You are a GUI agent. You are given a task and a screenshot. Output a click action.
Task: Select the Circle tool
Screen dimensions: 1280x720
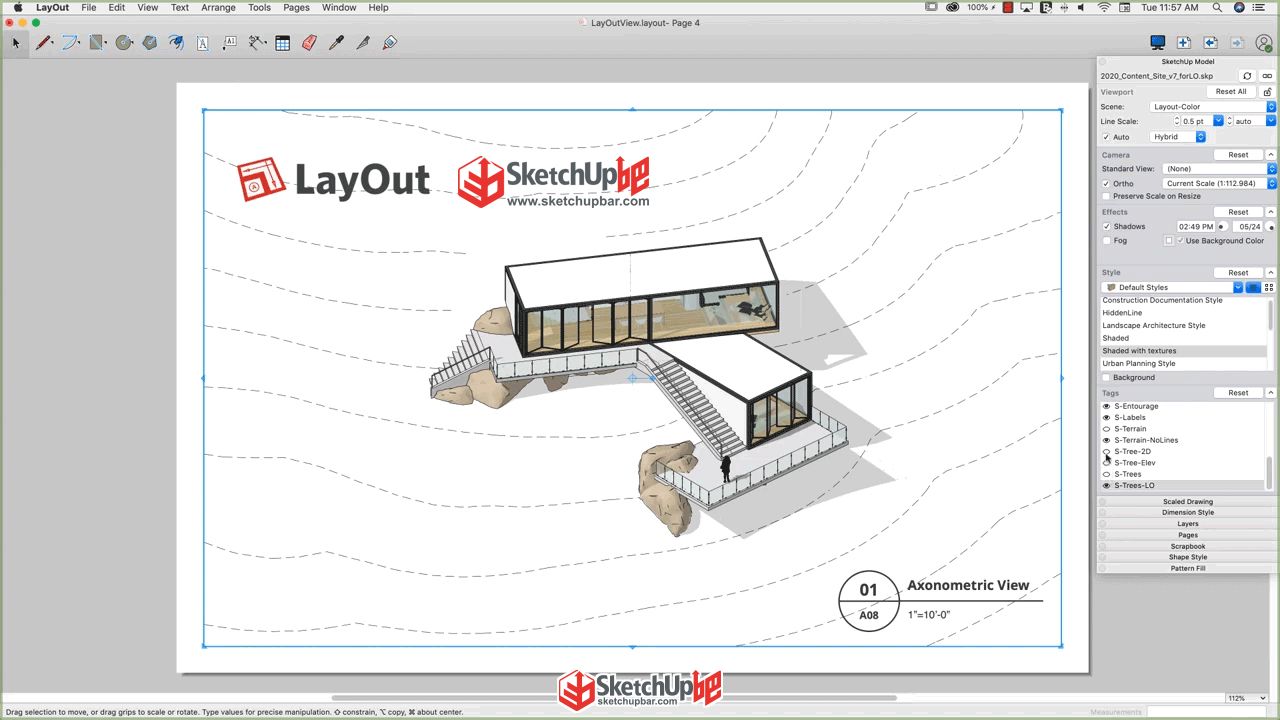(x=124, y=43)
